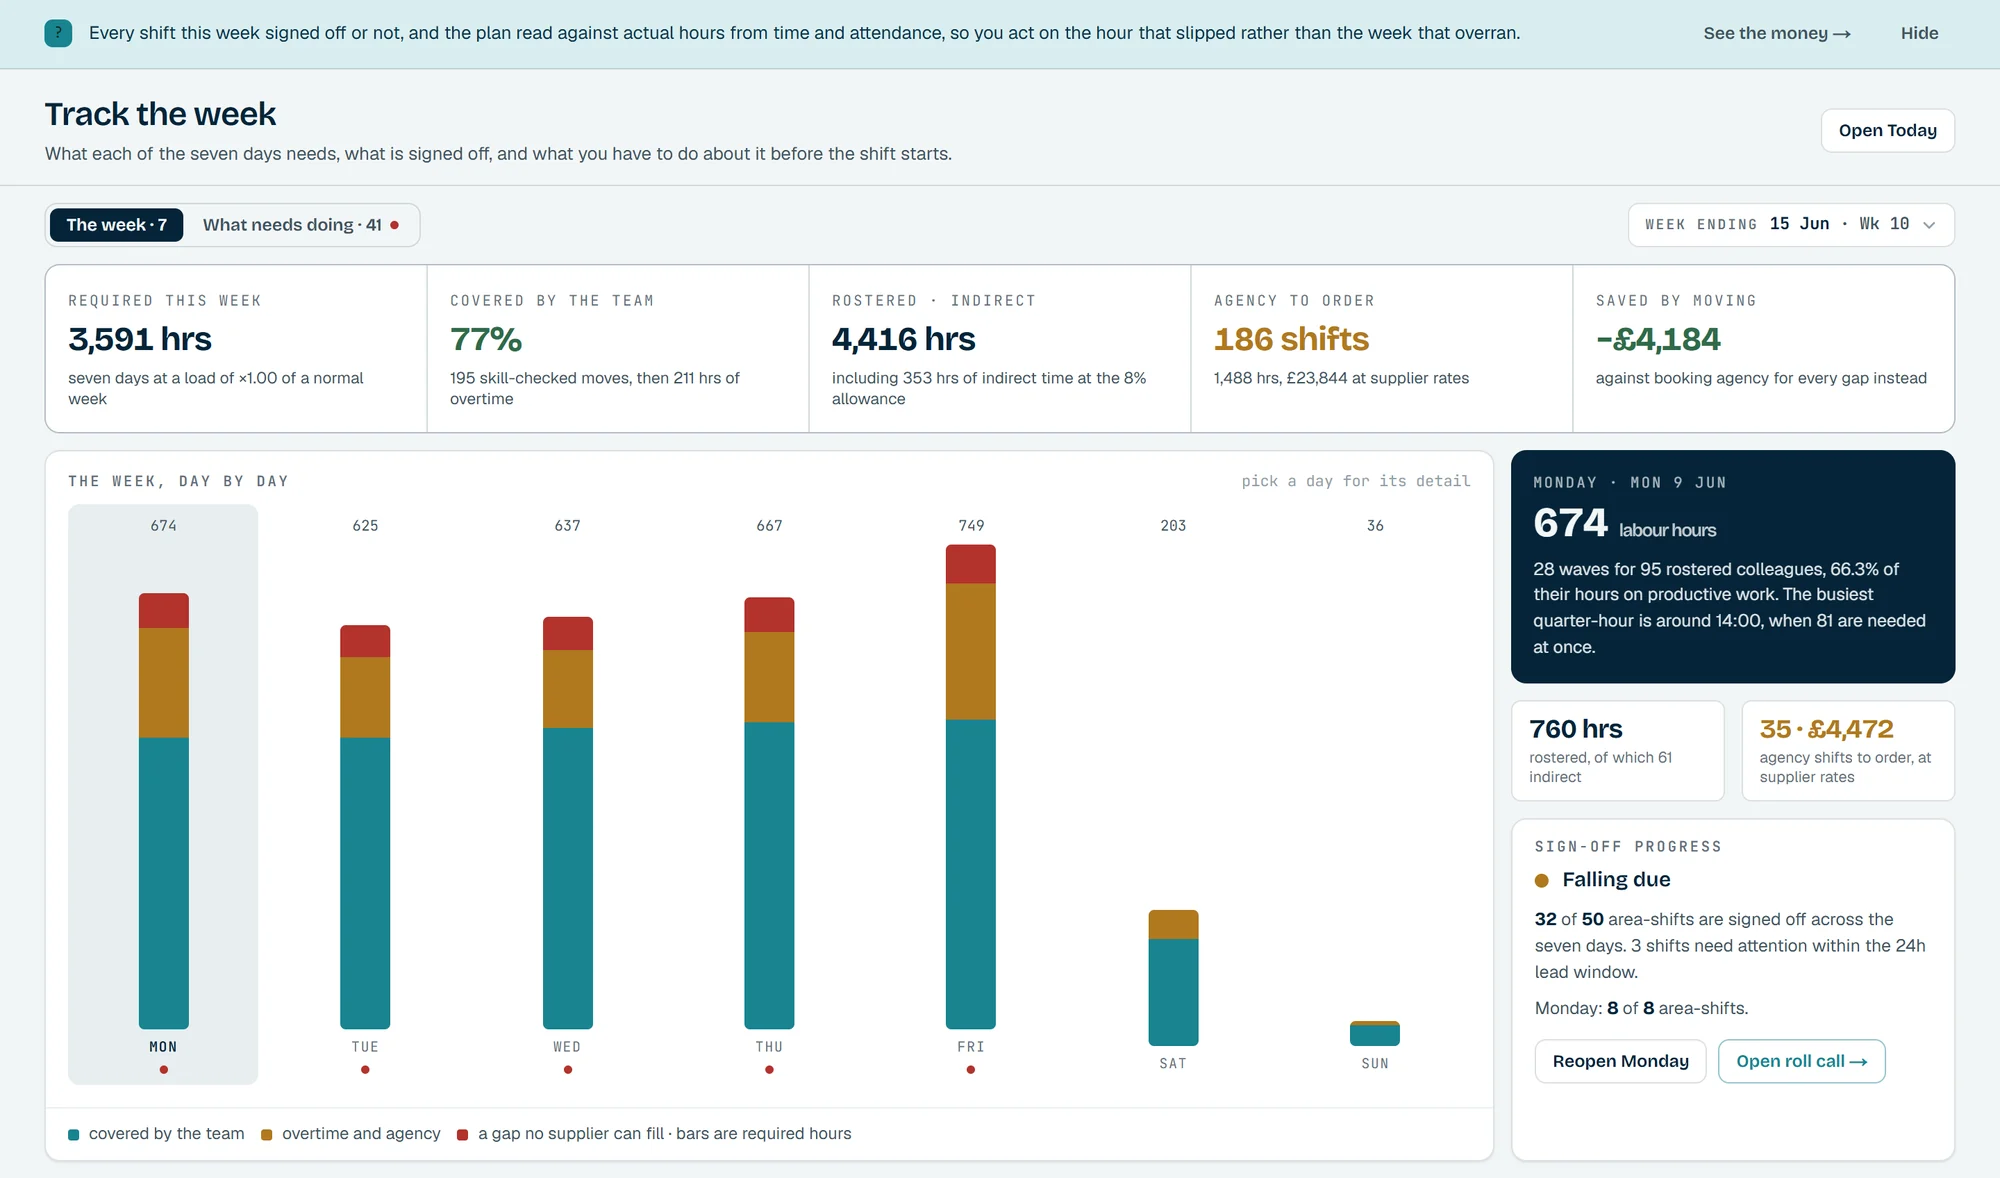Image resolution: width=2000 pixels, height=1178 pixels.
Task: Click the 760 hrs rostered card
Action: [1618, 751]
